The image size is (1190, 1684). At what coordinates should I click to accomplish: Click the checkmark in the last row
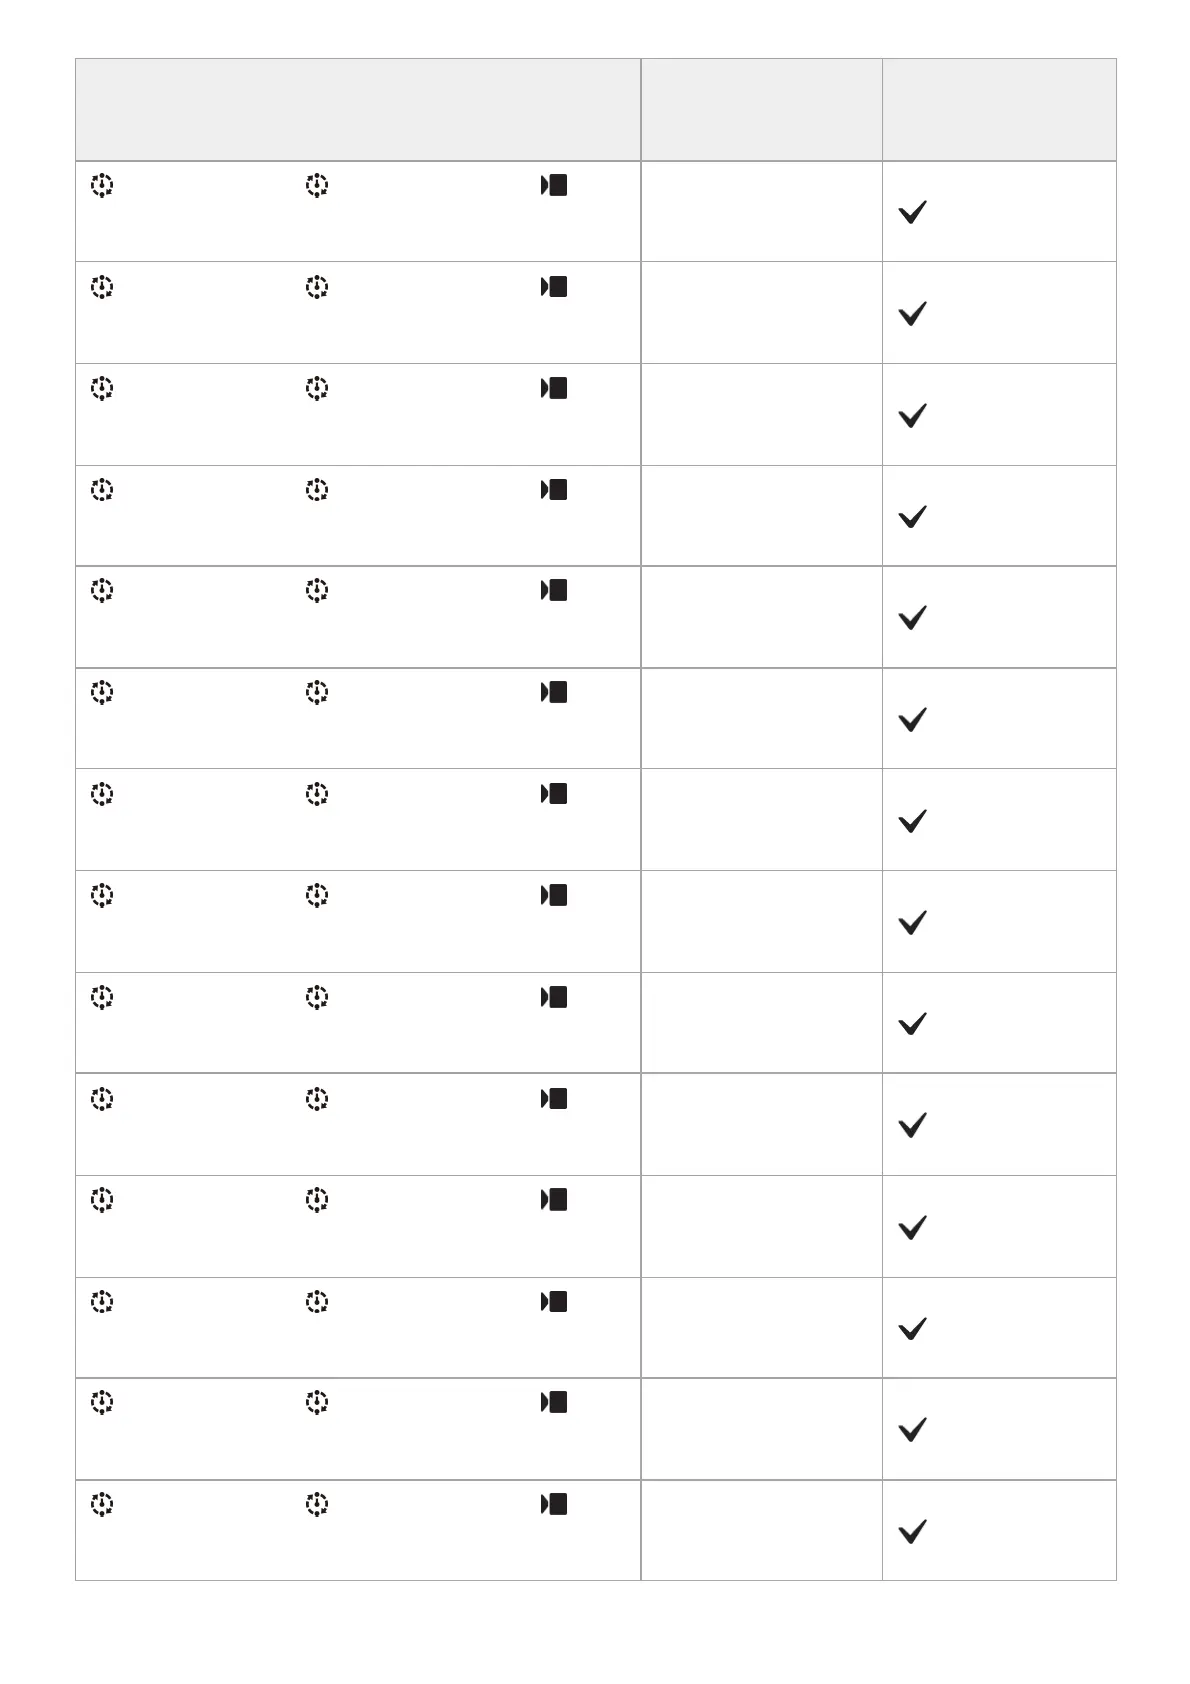point(912,1532)
